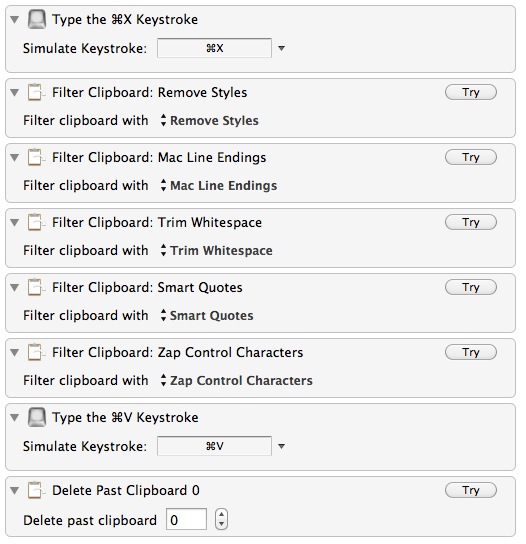Click the clipboard icon of Mac Line Endings action
The image size is (526, 544).
pyautogui.click(x=36, y=158)
